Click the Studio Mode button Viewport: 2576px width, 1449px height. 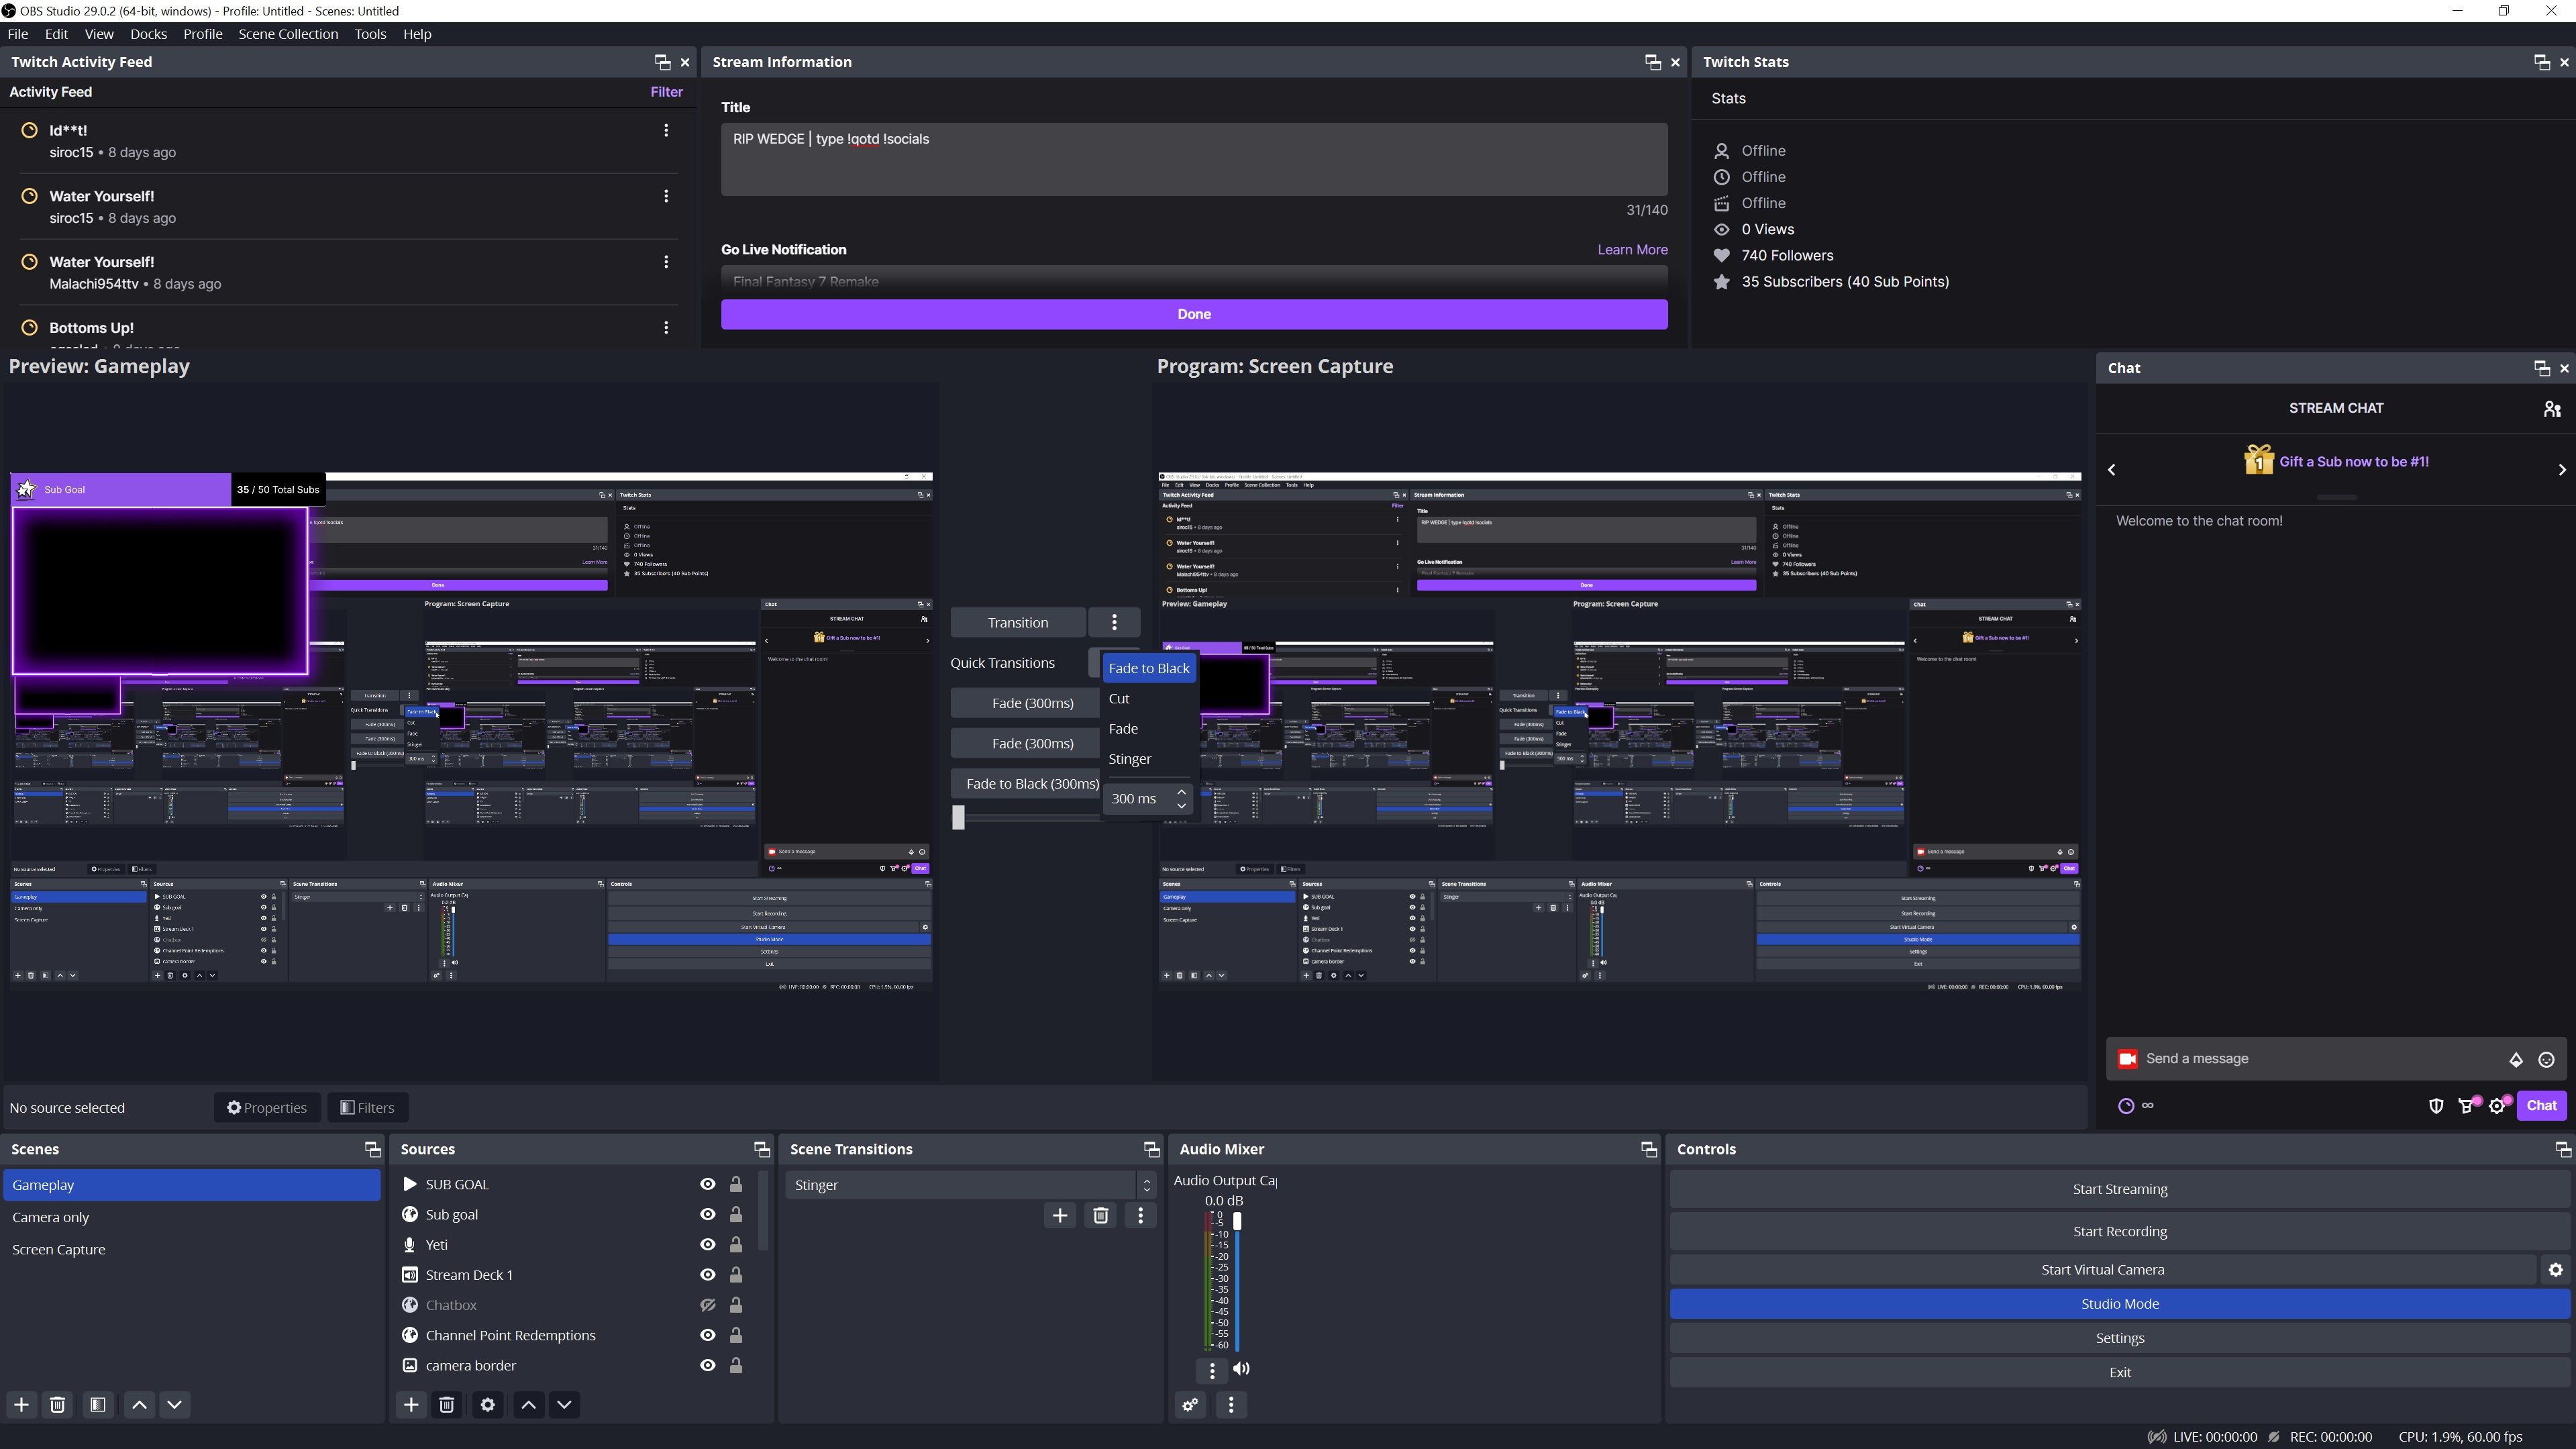pyautogui.click(x=2120, y=1304)
